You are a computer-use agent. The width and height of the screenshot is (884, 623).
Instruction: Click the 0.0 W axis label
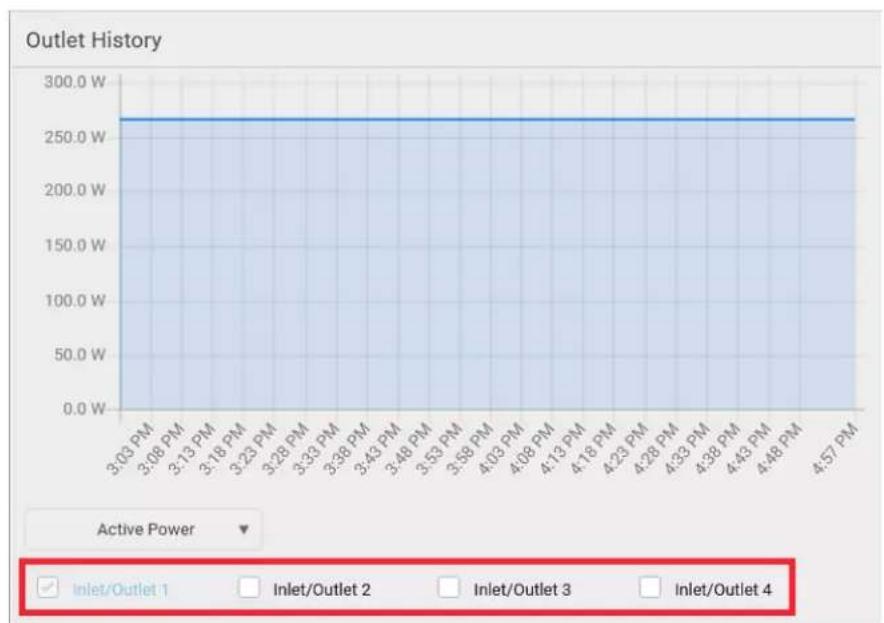tap(84, 409)
